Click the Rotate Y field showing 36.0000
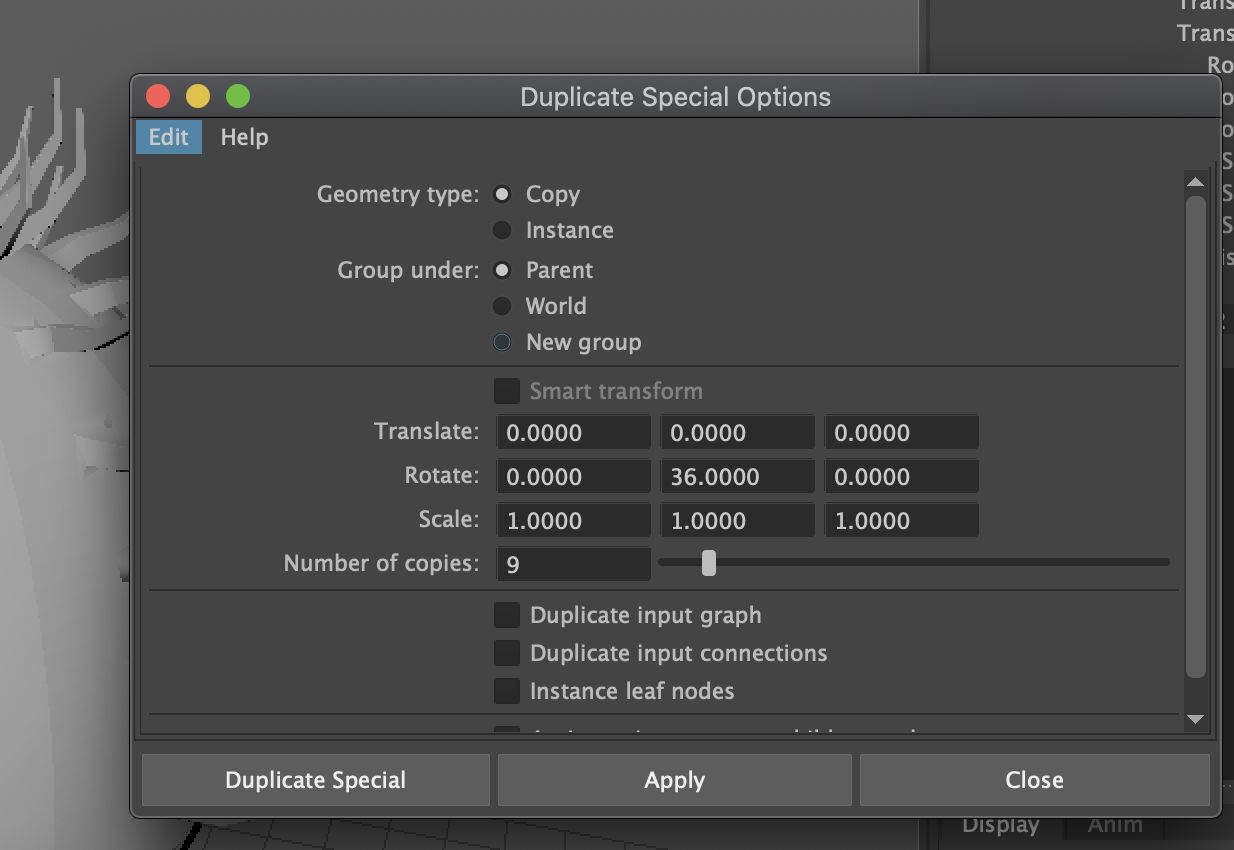Image resolution: width=1234 pixels, height=850 pixels. click(x=737, y=477)
